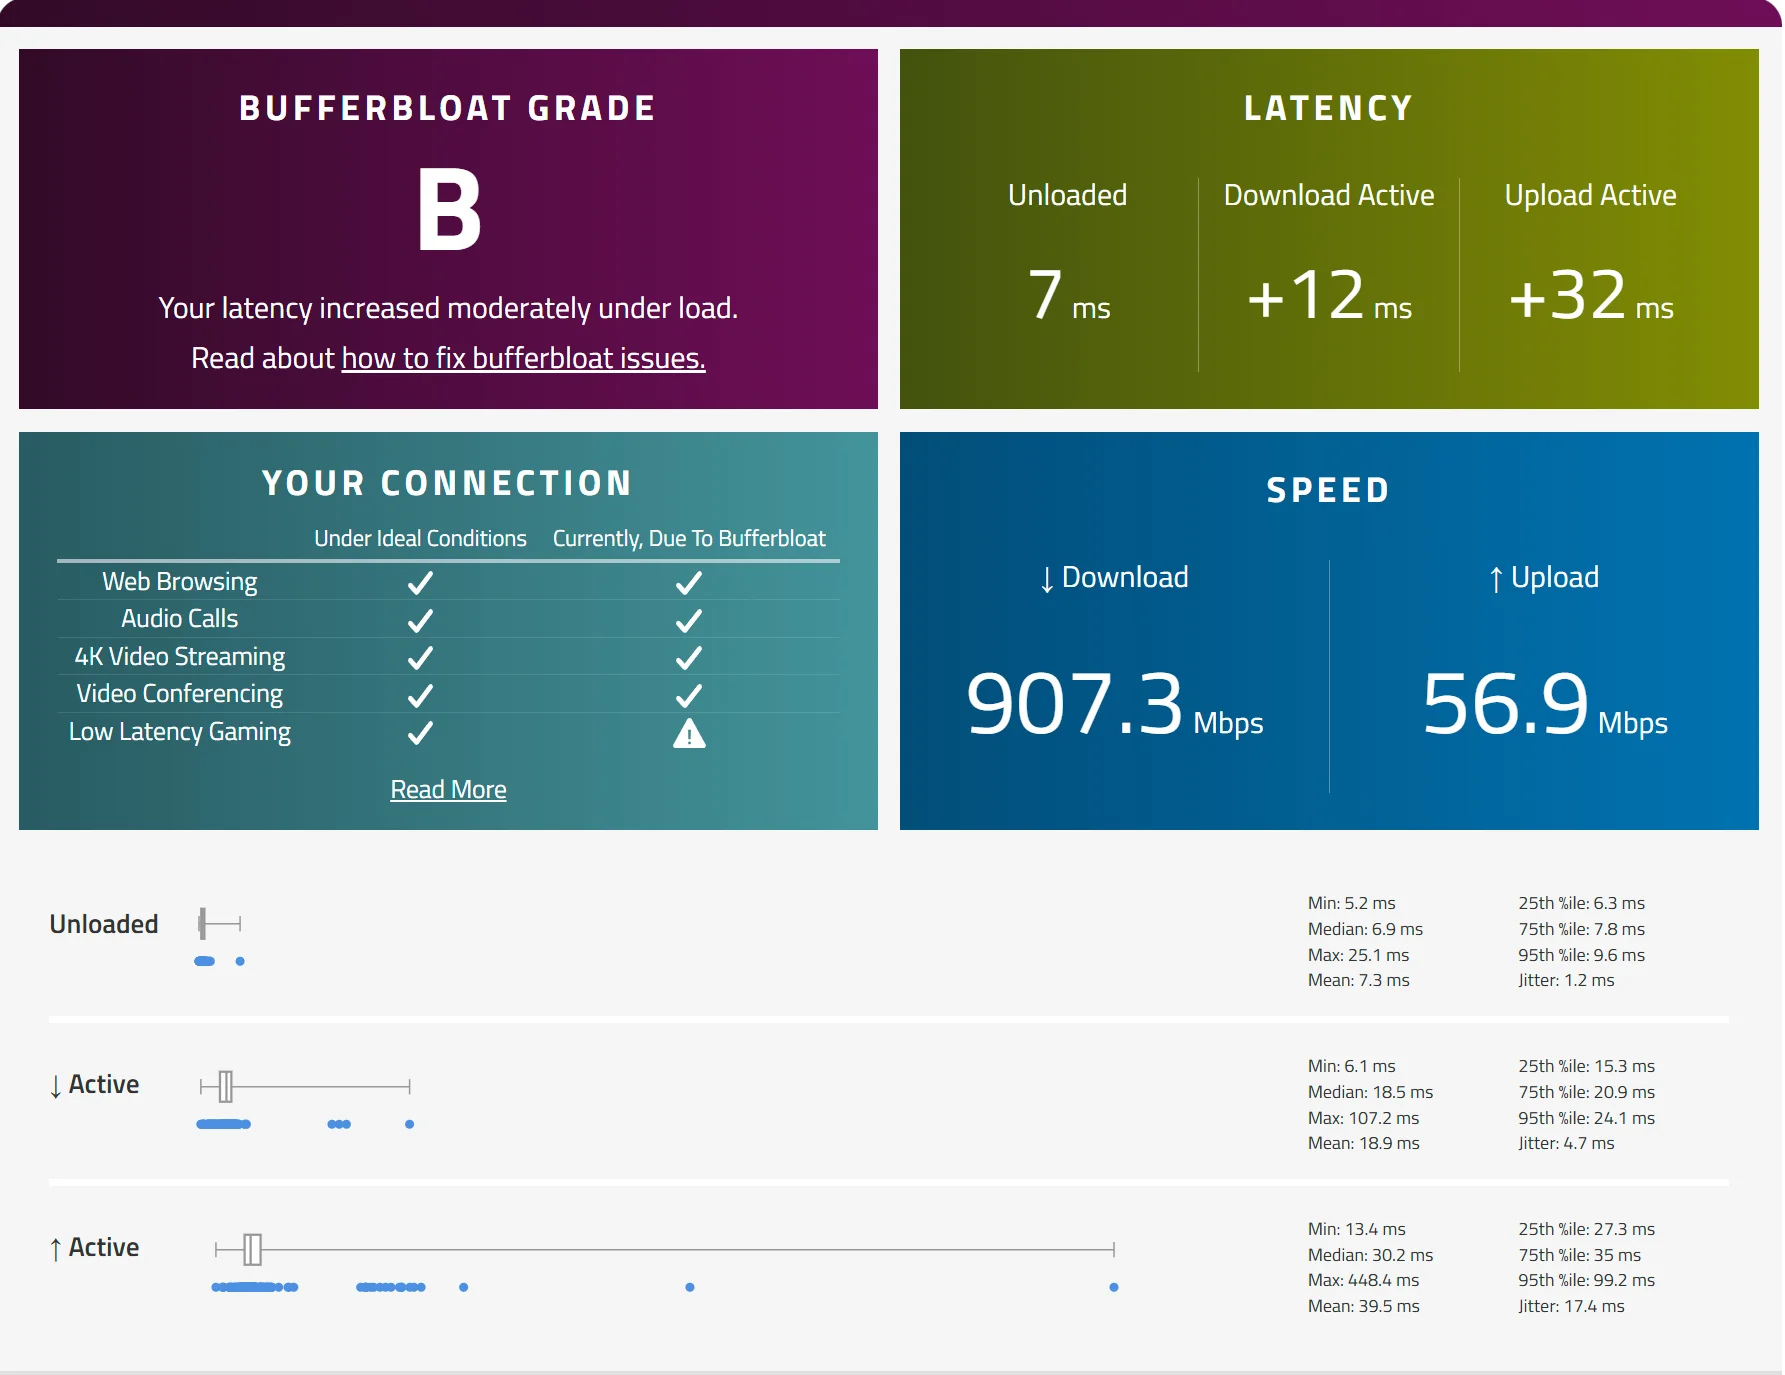1785x1375 pixels.
Task: Click the Video Conferencing ideal conditions checkmark
Action: (421, 695)
